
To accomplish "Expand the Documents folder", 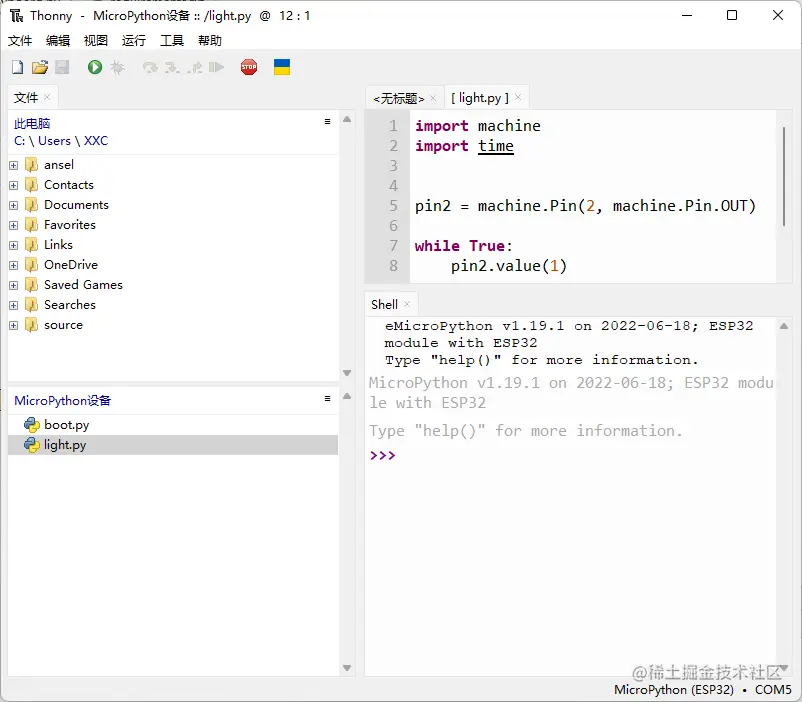I will point(14,205).
